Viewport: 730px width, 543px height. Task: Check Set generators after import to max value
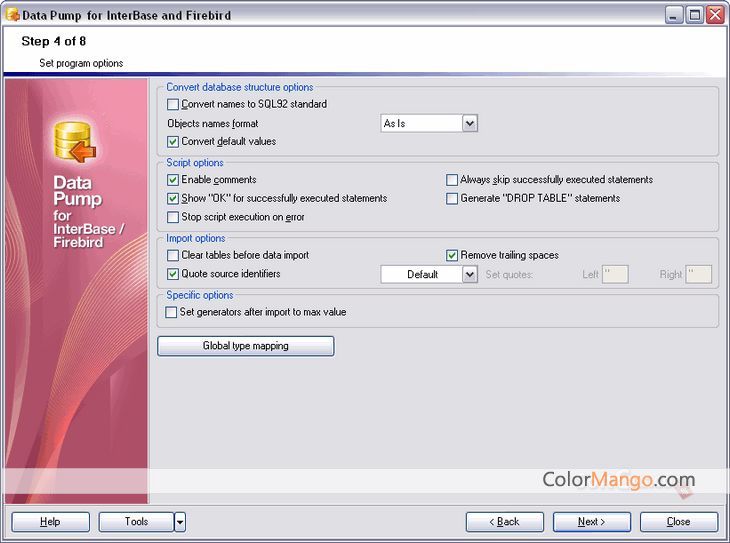click(171, 312)
